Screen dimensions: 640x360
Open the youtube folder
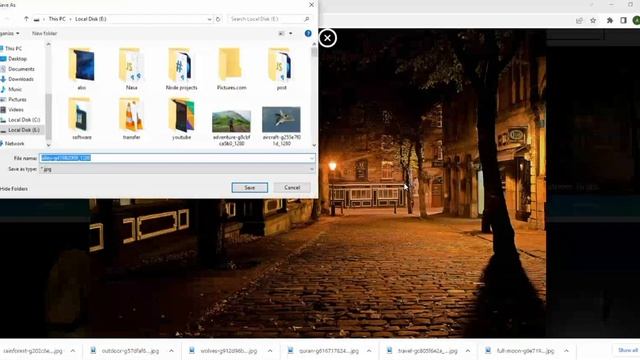tap(181, 118)
